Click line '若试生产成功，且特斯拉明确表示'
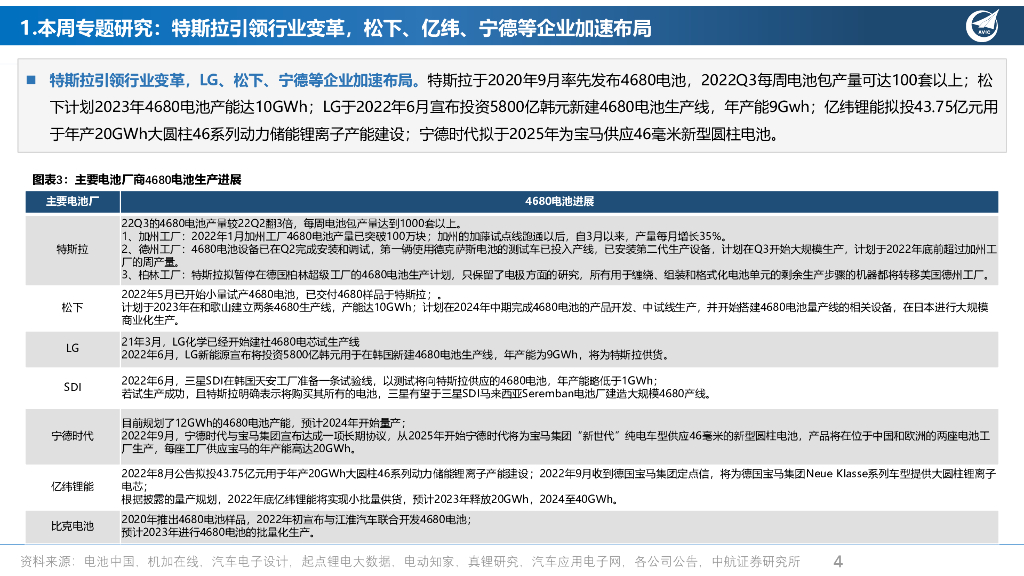1024x576 pixels. (x=417, y=394)
